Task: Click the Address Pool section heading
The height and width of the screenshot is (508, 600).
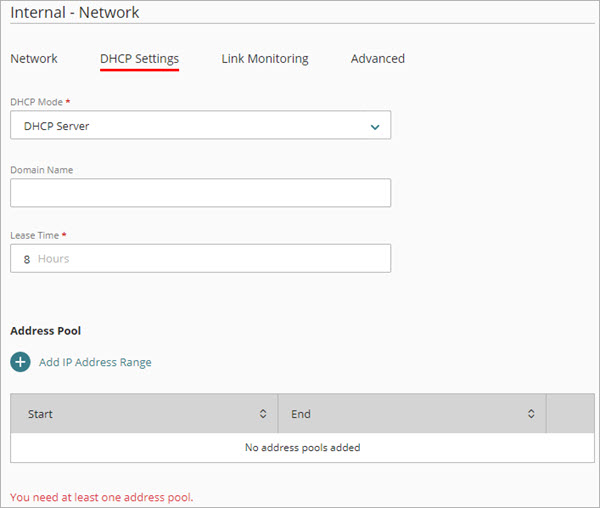Action: click(x=45, y=330)
